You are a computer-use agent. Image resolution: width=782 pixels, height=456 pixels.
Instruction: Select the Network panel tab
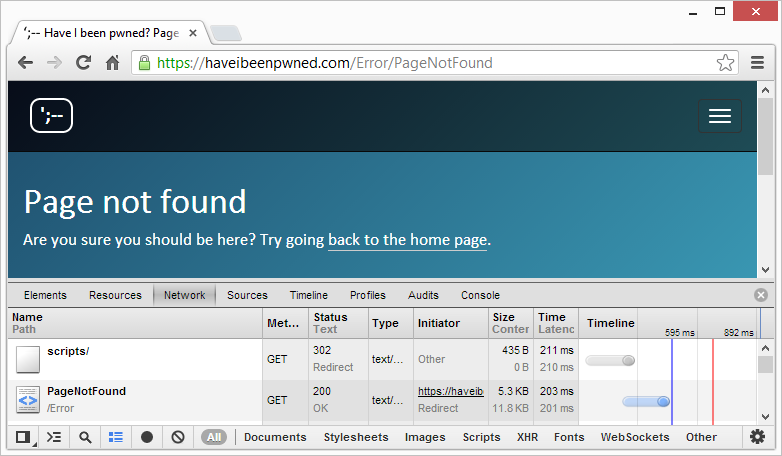185,295
